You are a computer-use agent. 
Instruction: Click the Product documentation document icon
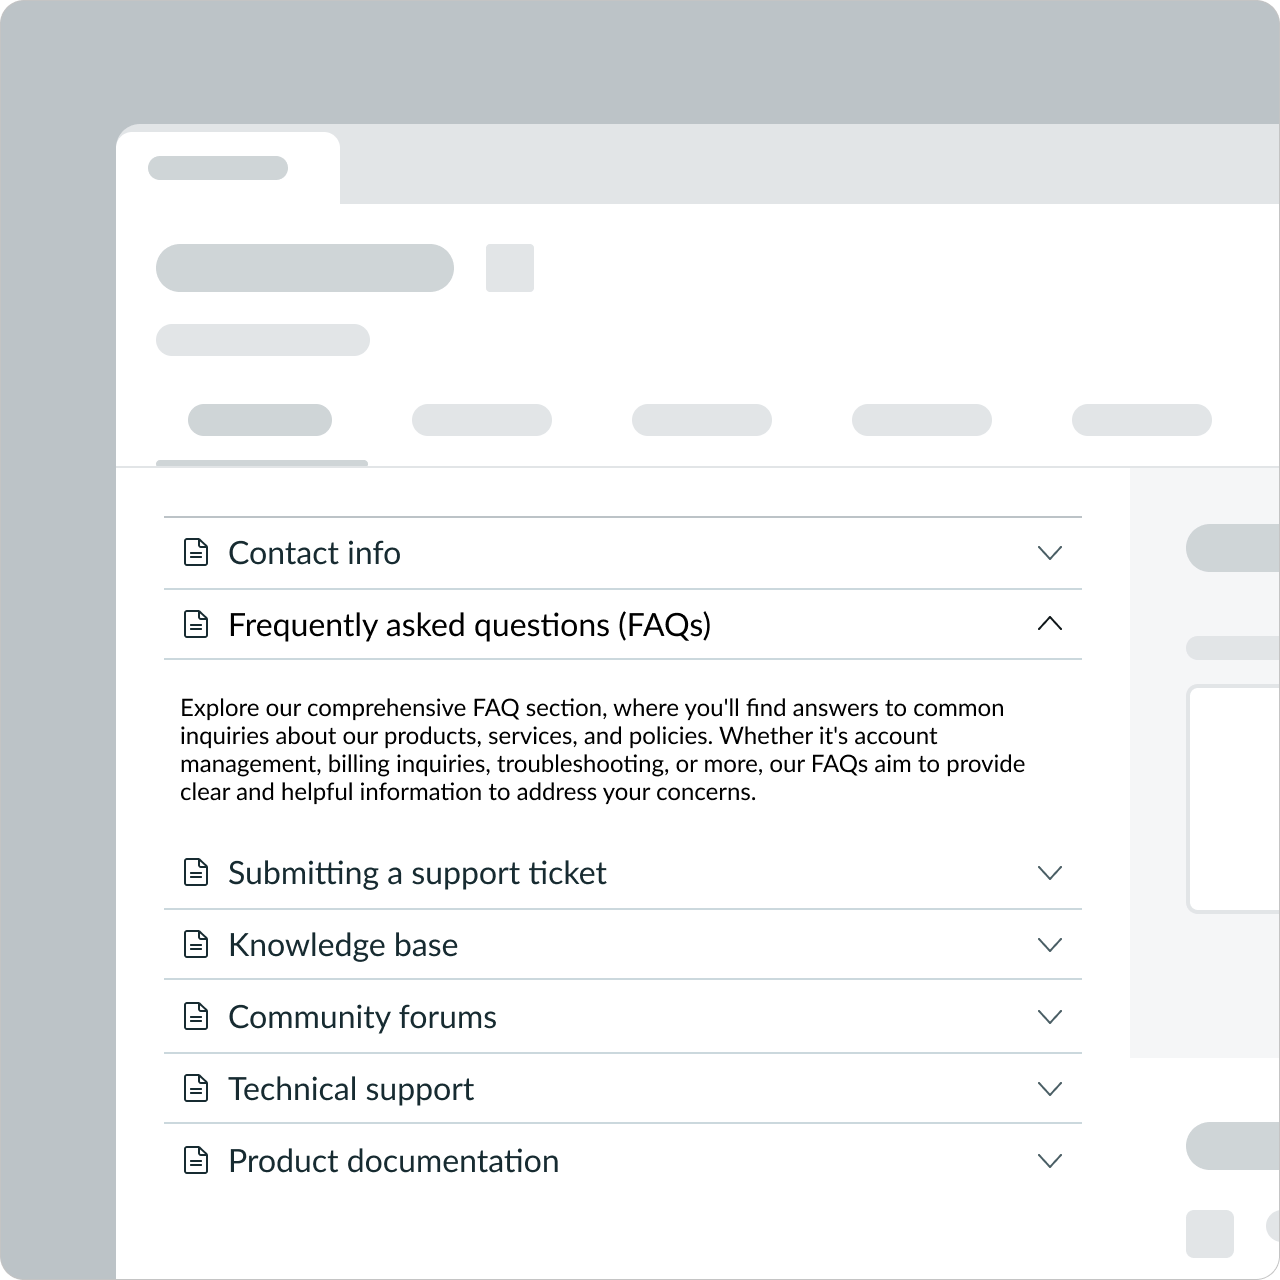point(196,1161)
